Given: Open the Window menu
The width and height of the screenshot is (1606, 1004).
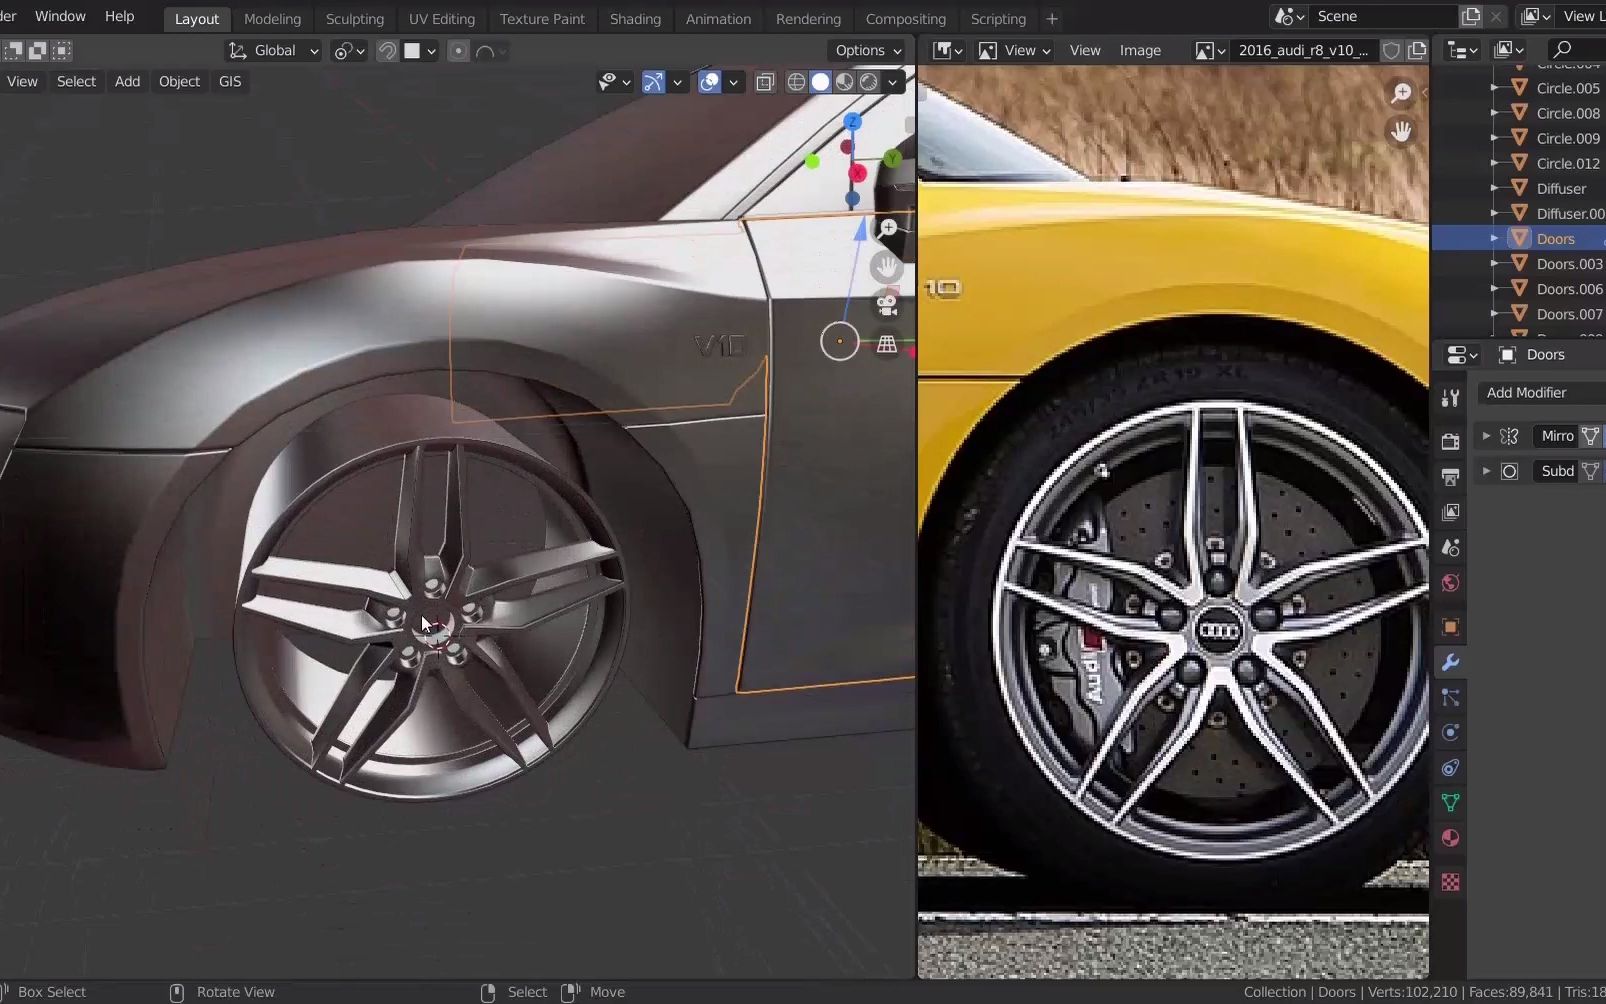Looking at the screenshot, I should click(60, 16).
